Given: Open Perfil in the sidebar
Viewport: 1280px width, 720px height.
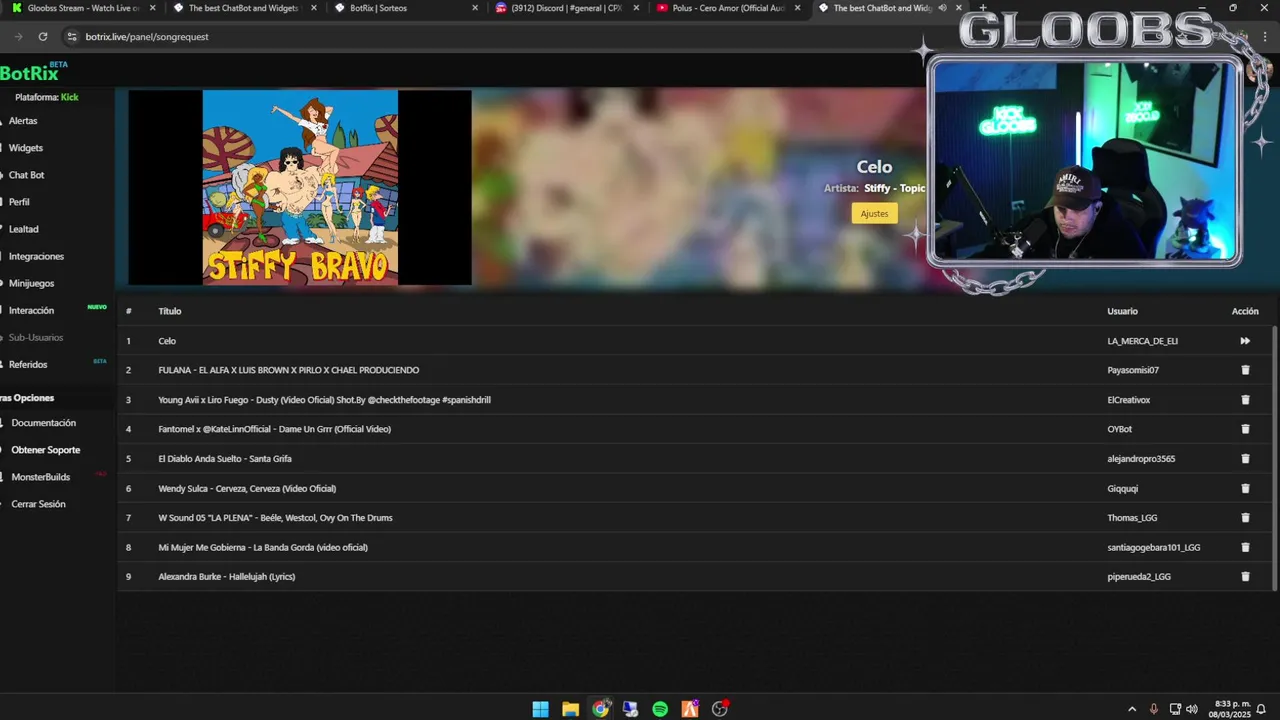Looking at the screenshot, I should point(19,202).
